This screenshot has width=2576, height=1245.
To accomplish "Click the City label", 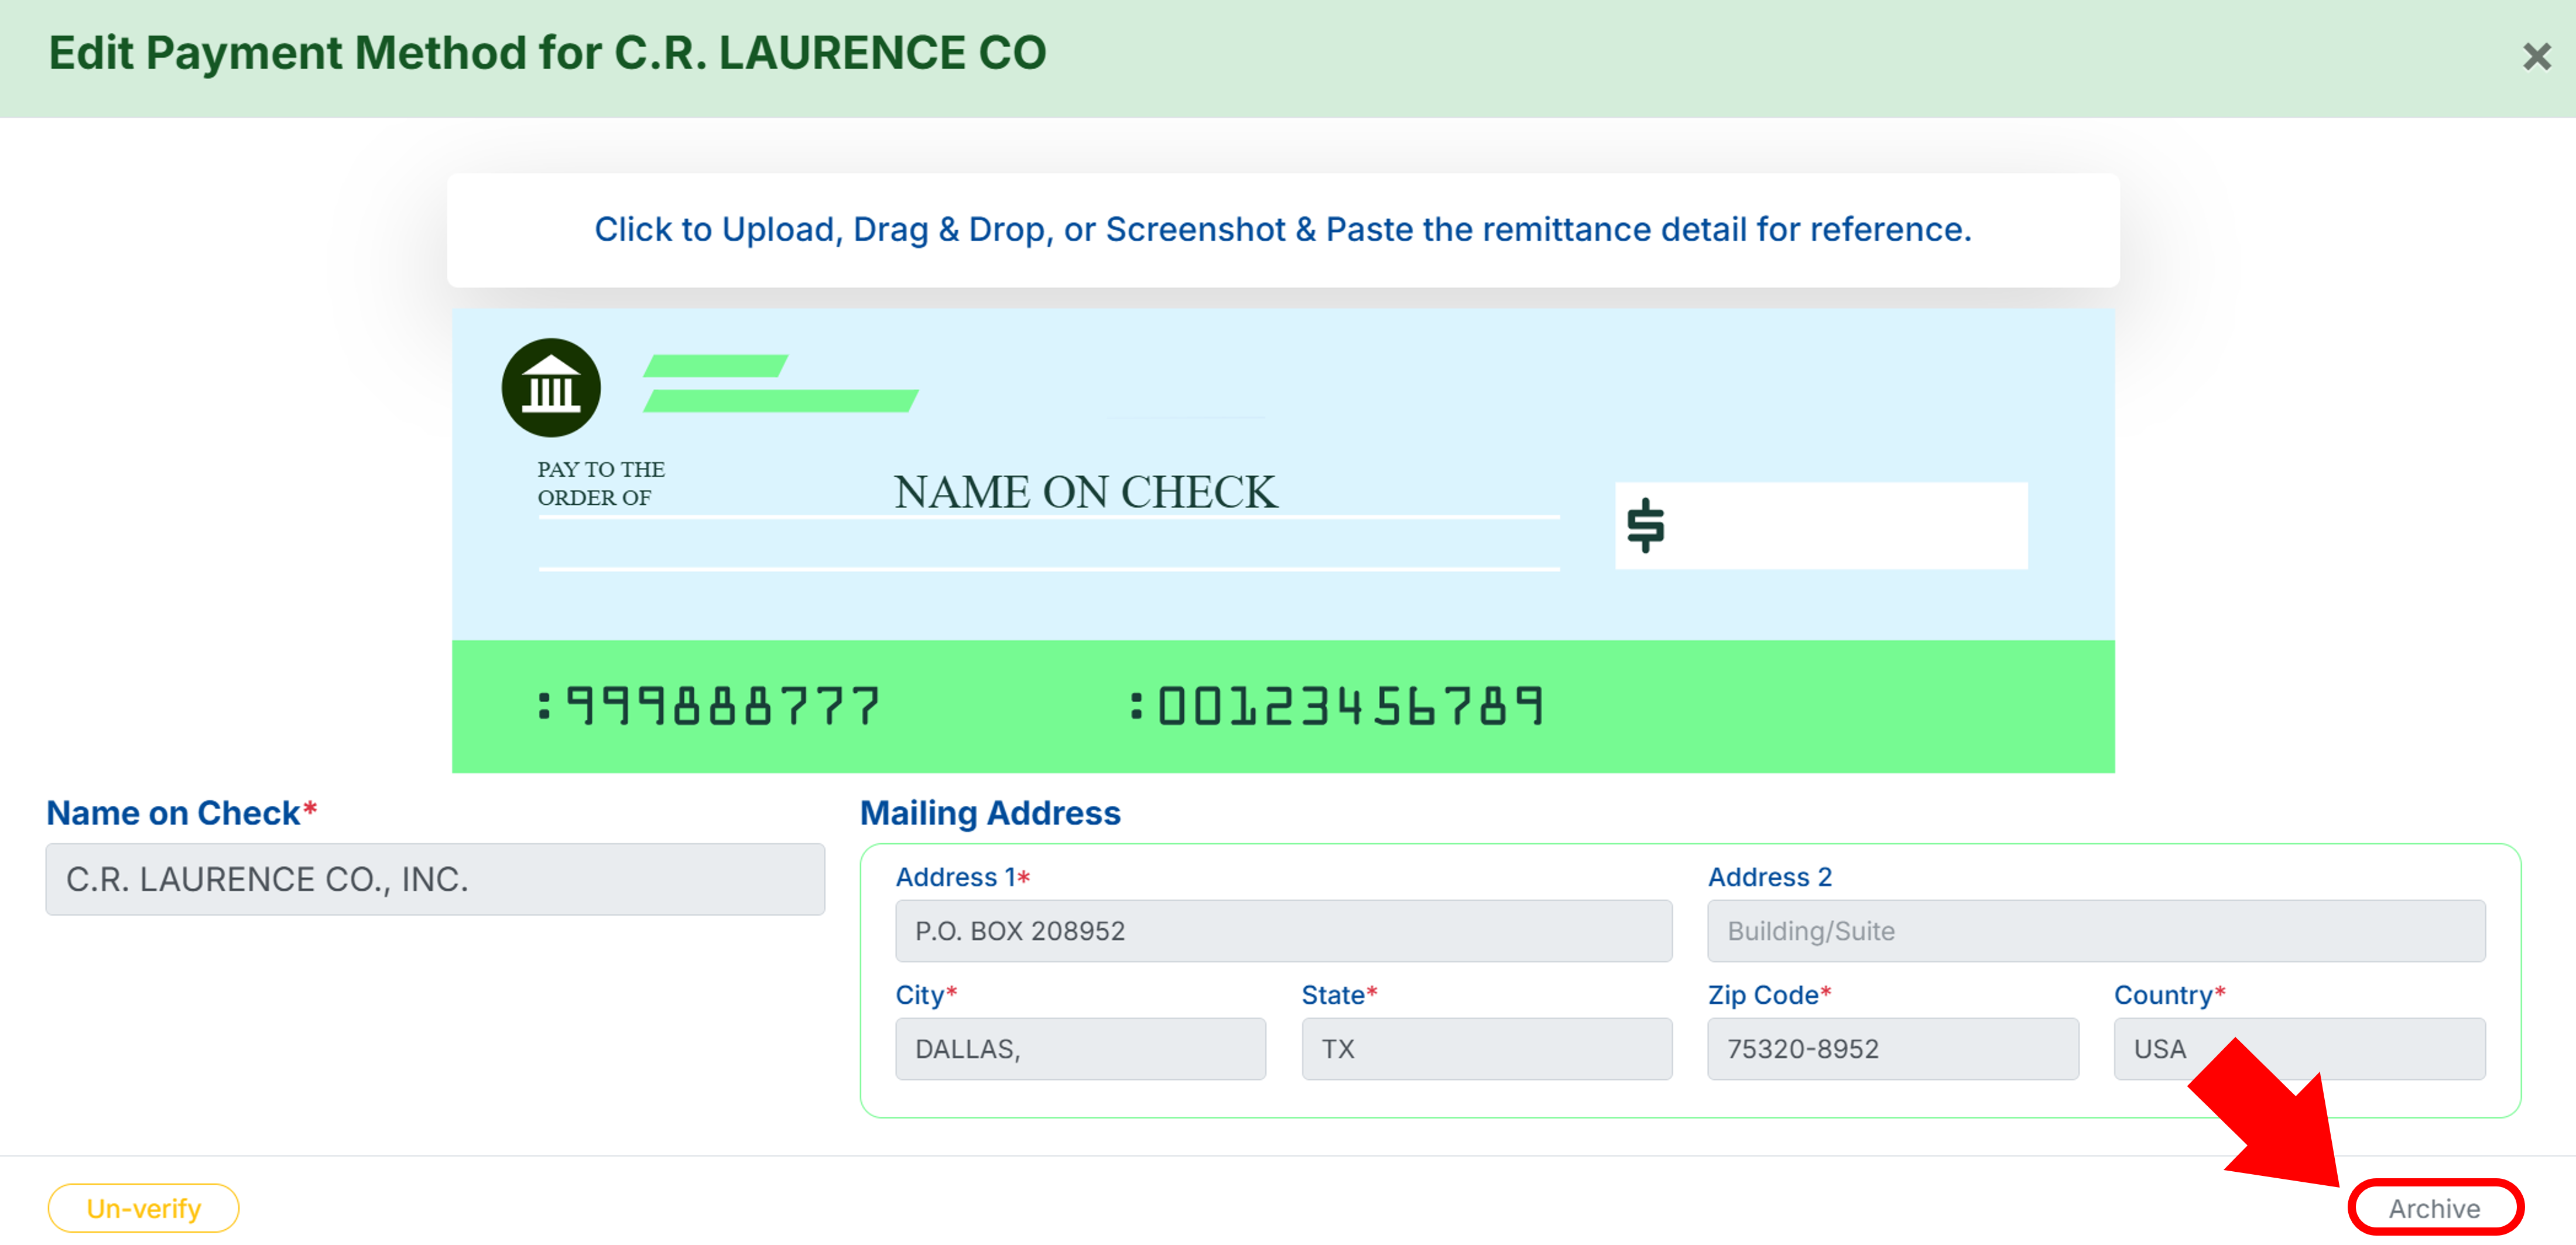I will [926, 995].
